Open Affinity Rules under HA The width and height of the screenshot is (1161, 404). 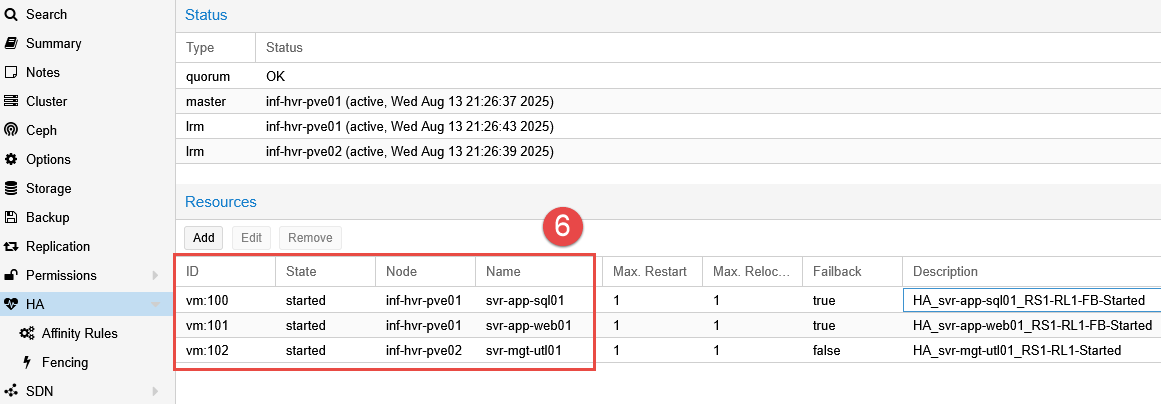[x=79, y=334]
